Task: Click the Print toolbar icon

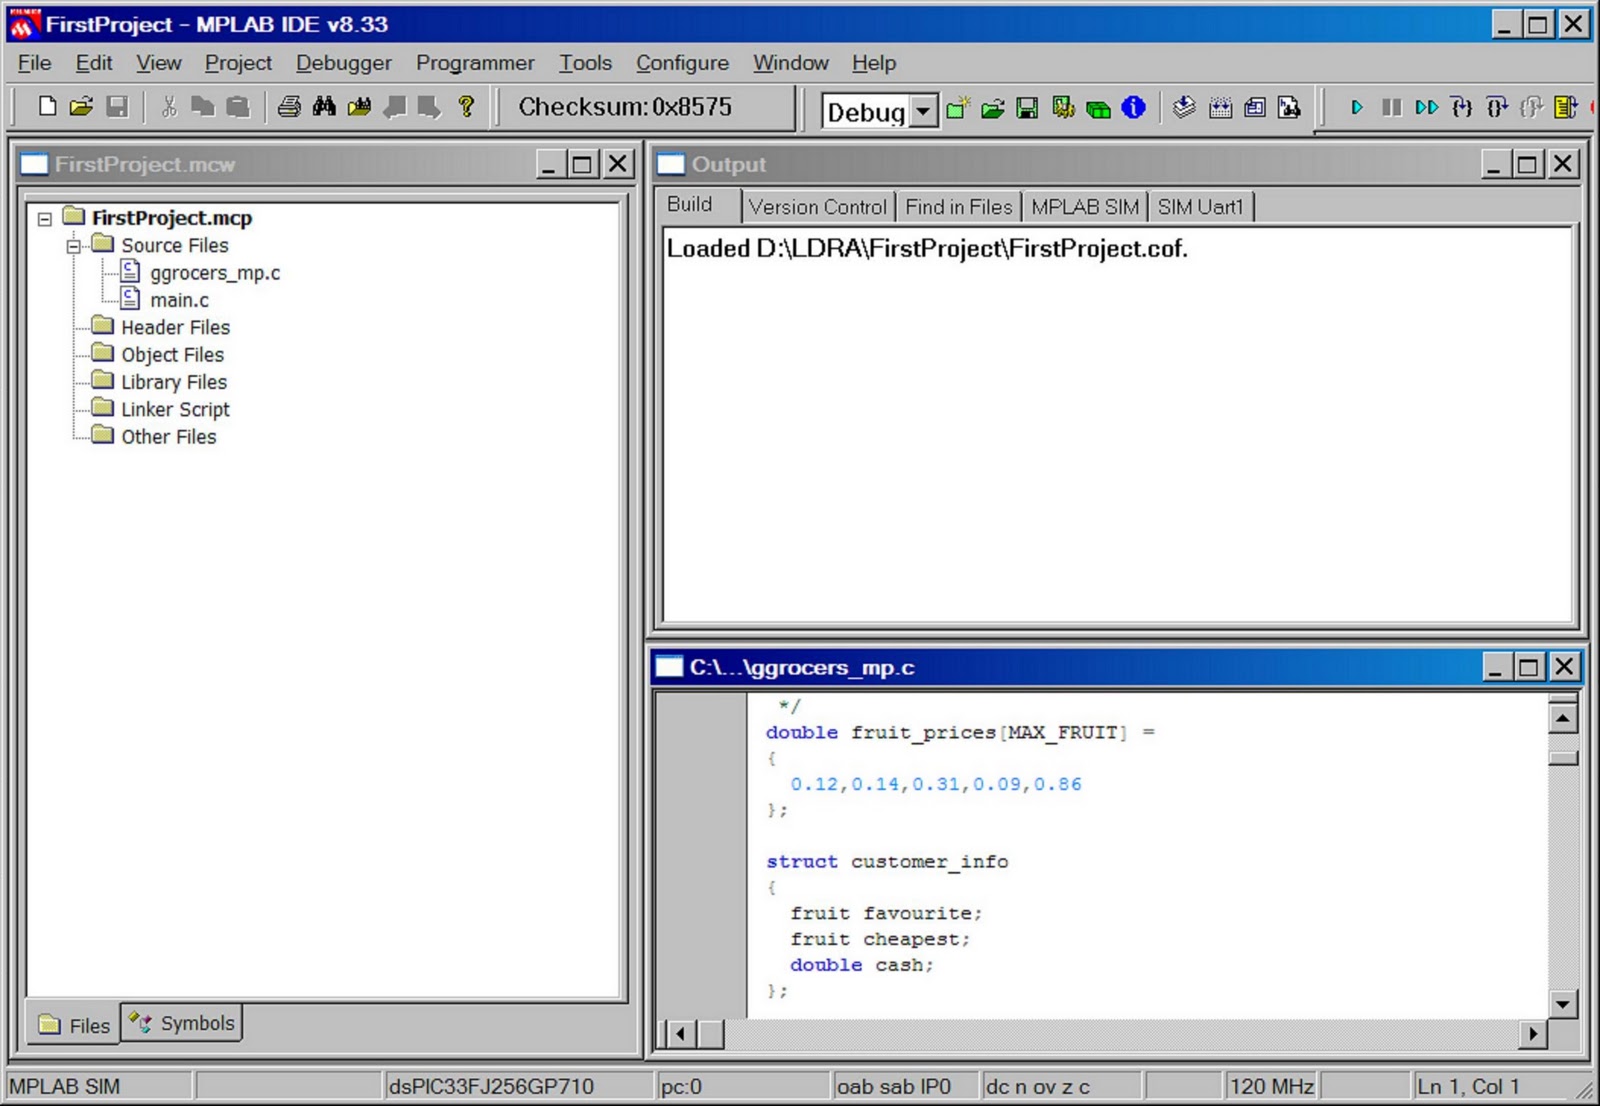Action: (x=290, y=107)
